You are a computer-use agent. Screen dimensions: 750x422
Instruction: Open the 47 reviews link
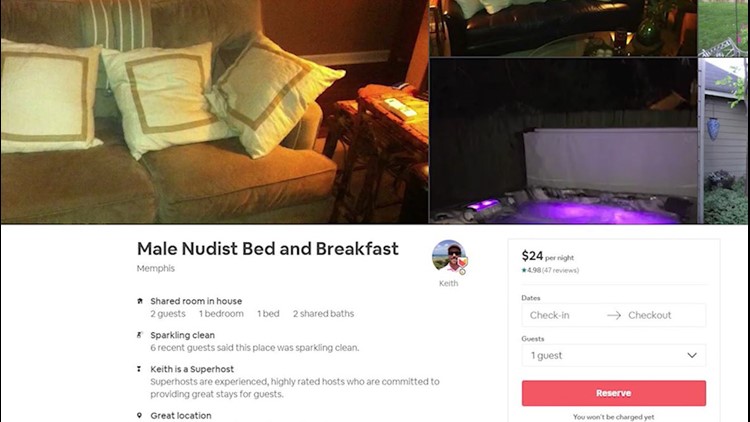click(x=560, y=270)
